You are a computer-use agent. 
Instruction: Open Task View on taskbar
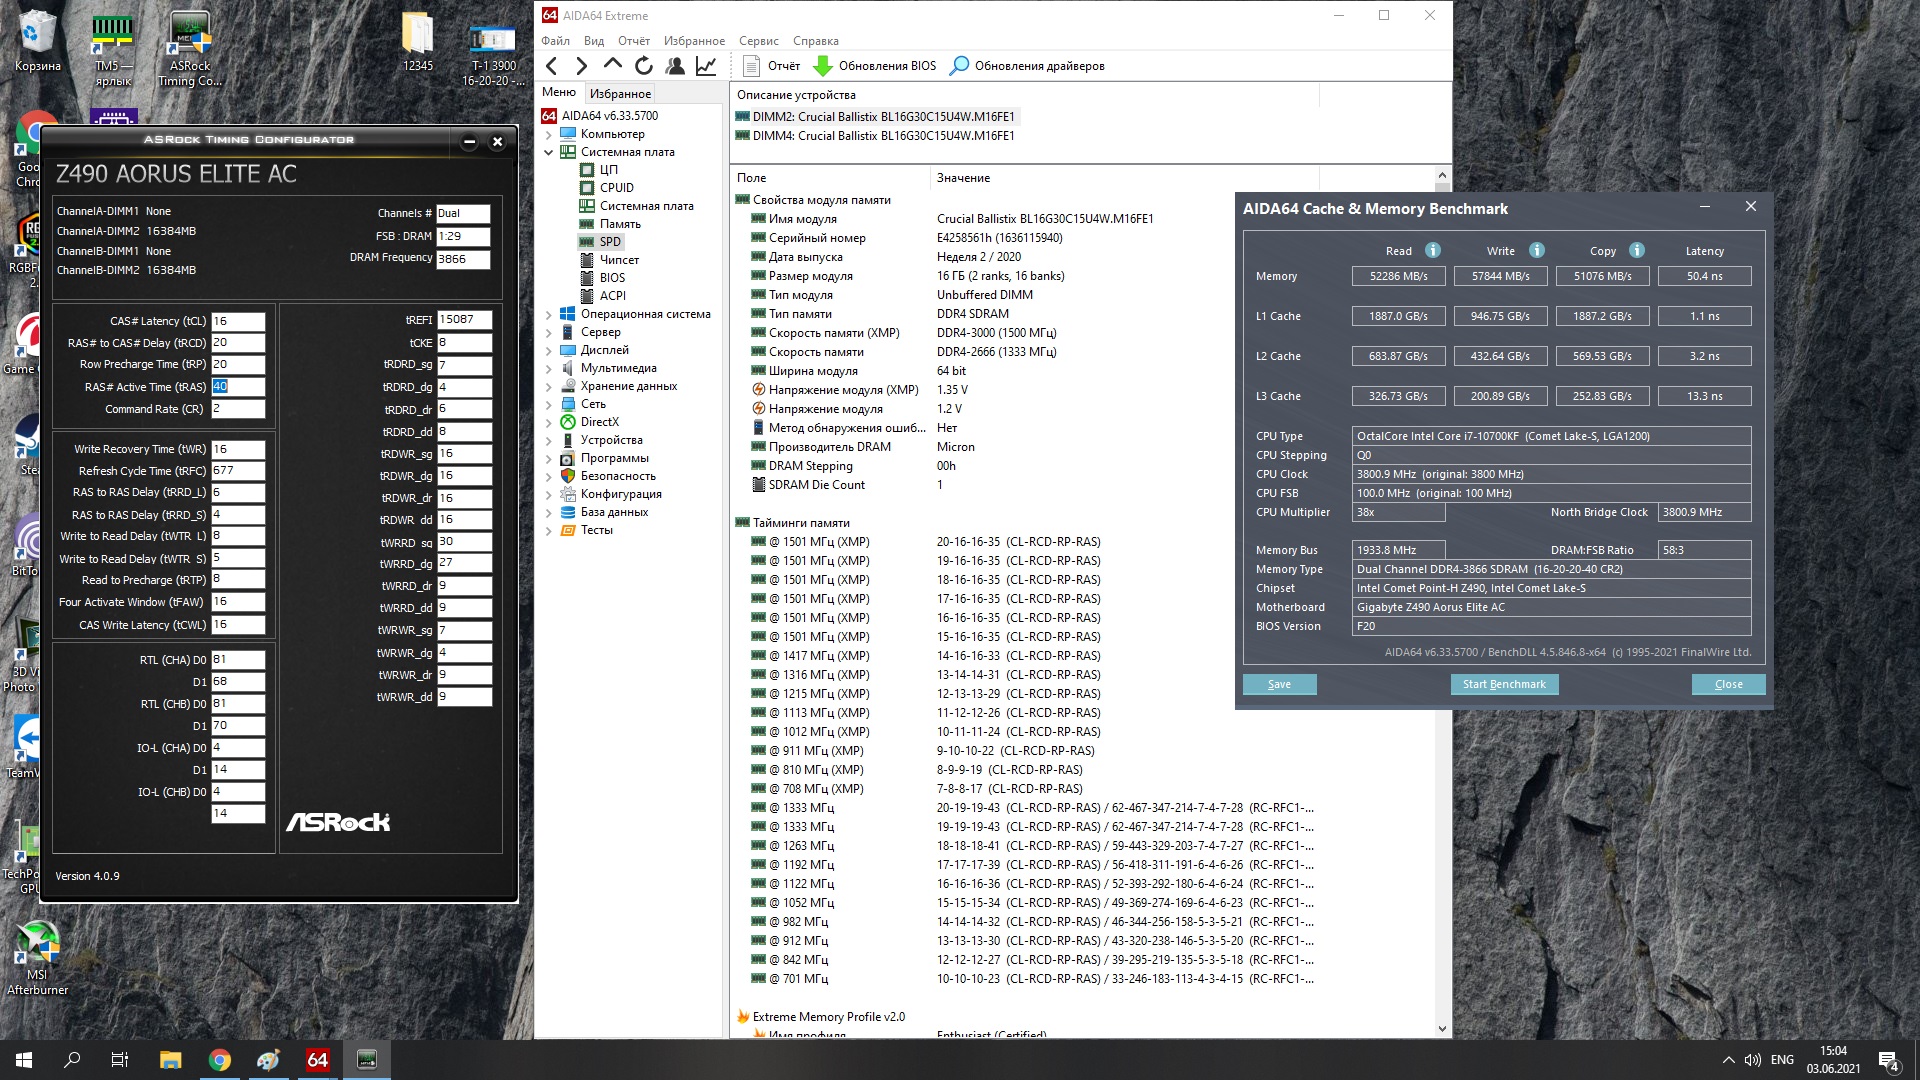point(120,1060)
